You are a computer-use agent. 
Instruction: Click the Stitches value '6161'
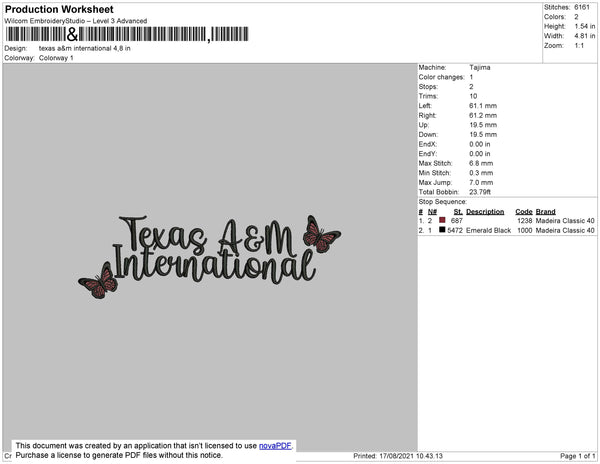[582, 7]
